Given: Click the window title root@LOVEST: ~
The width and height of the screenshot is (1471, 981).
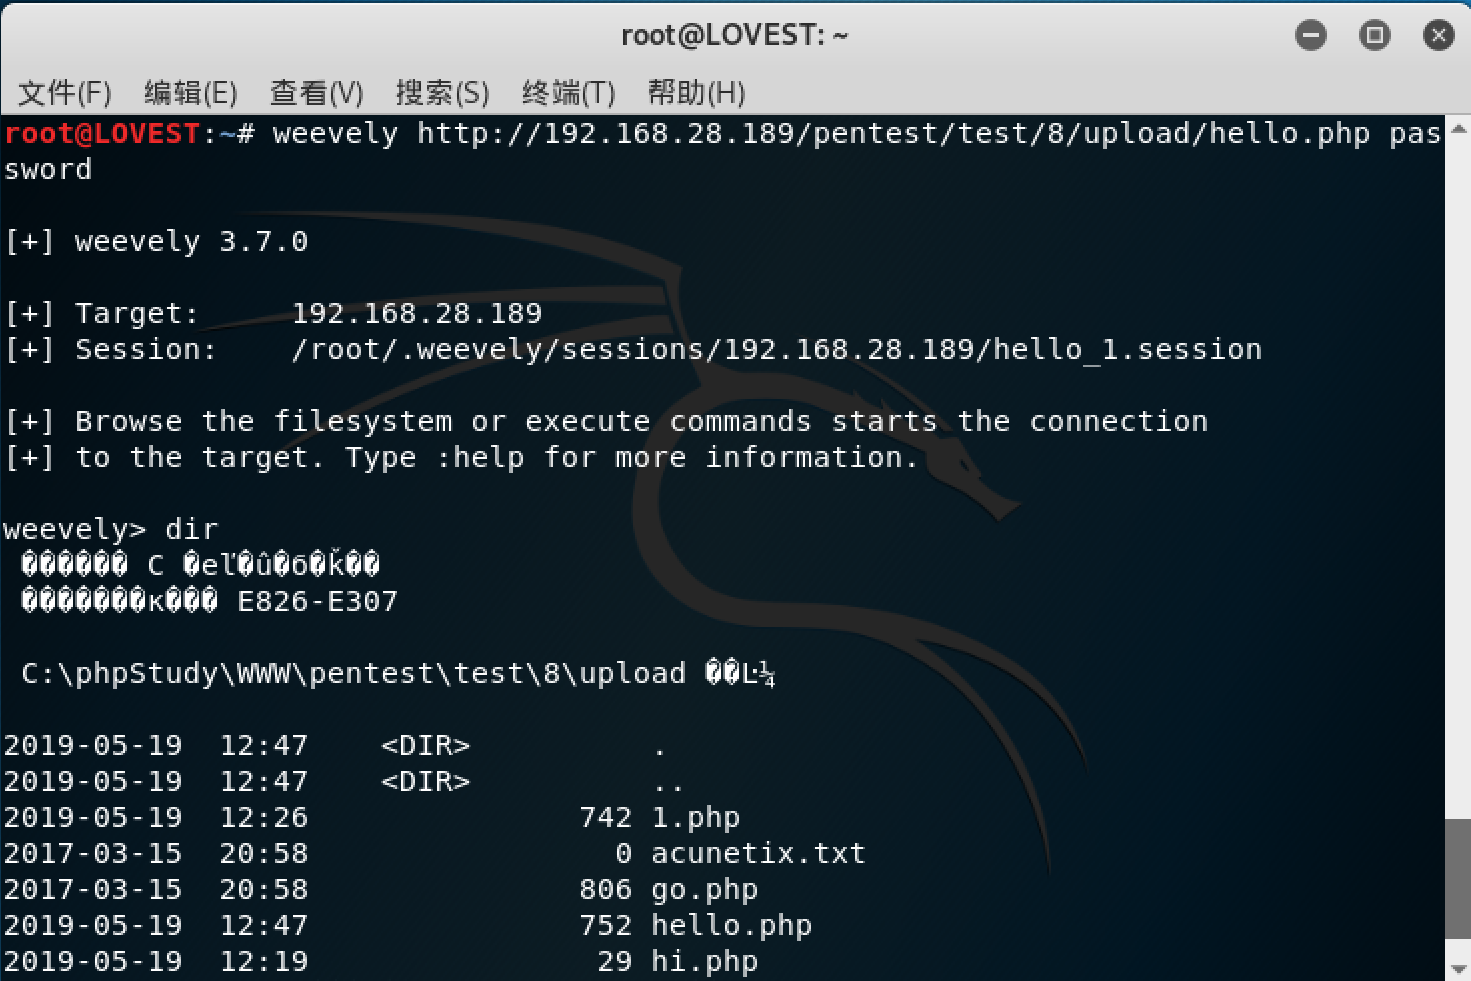Looking at the screenshot, I should coord(735,36).
